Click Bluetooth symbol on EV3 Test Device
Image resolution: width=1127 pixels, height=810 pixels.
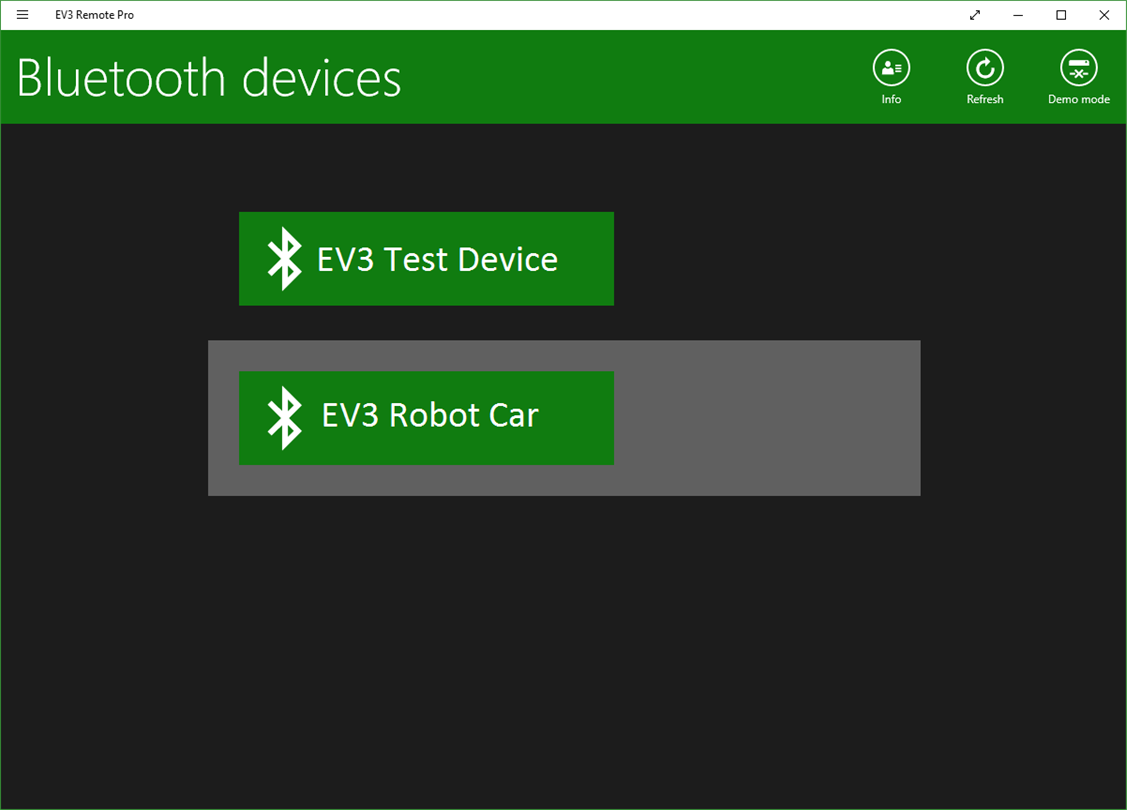284,259
